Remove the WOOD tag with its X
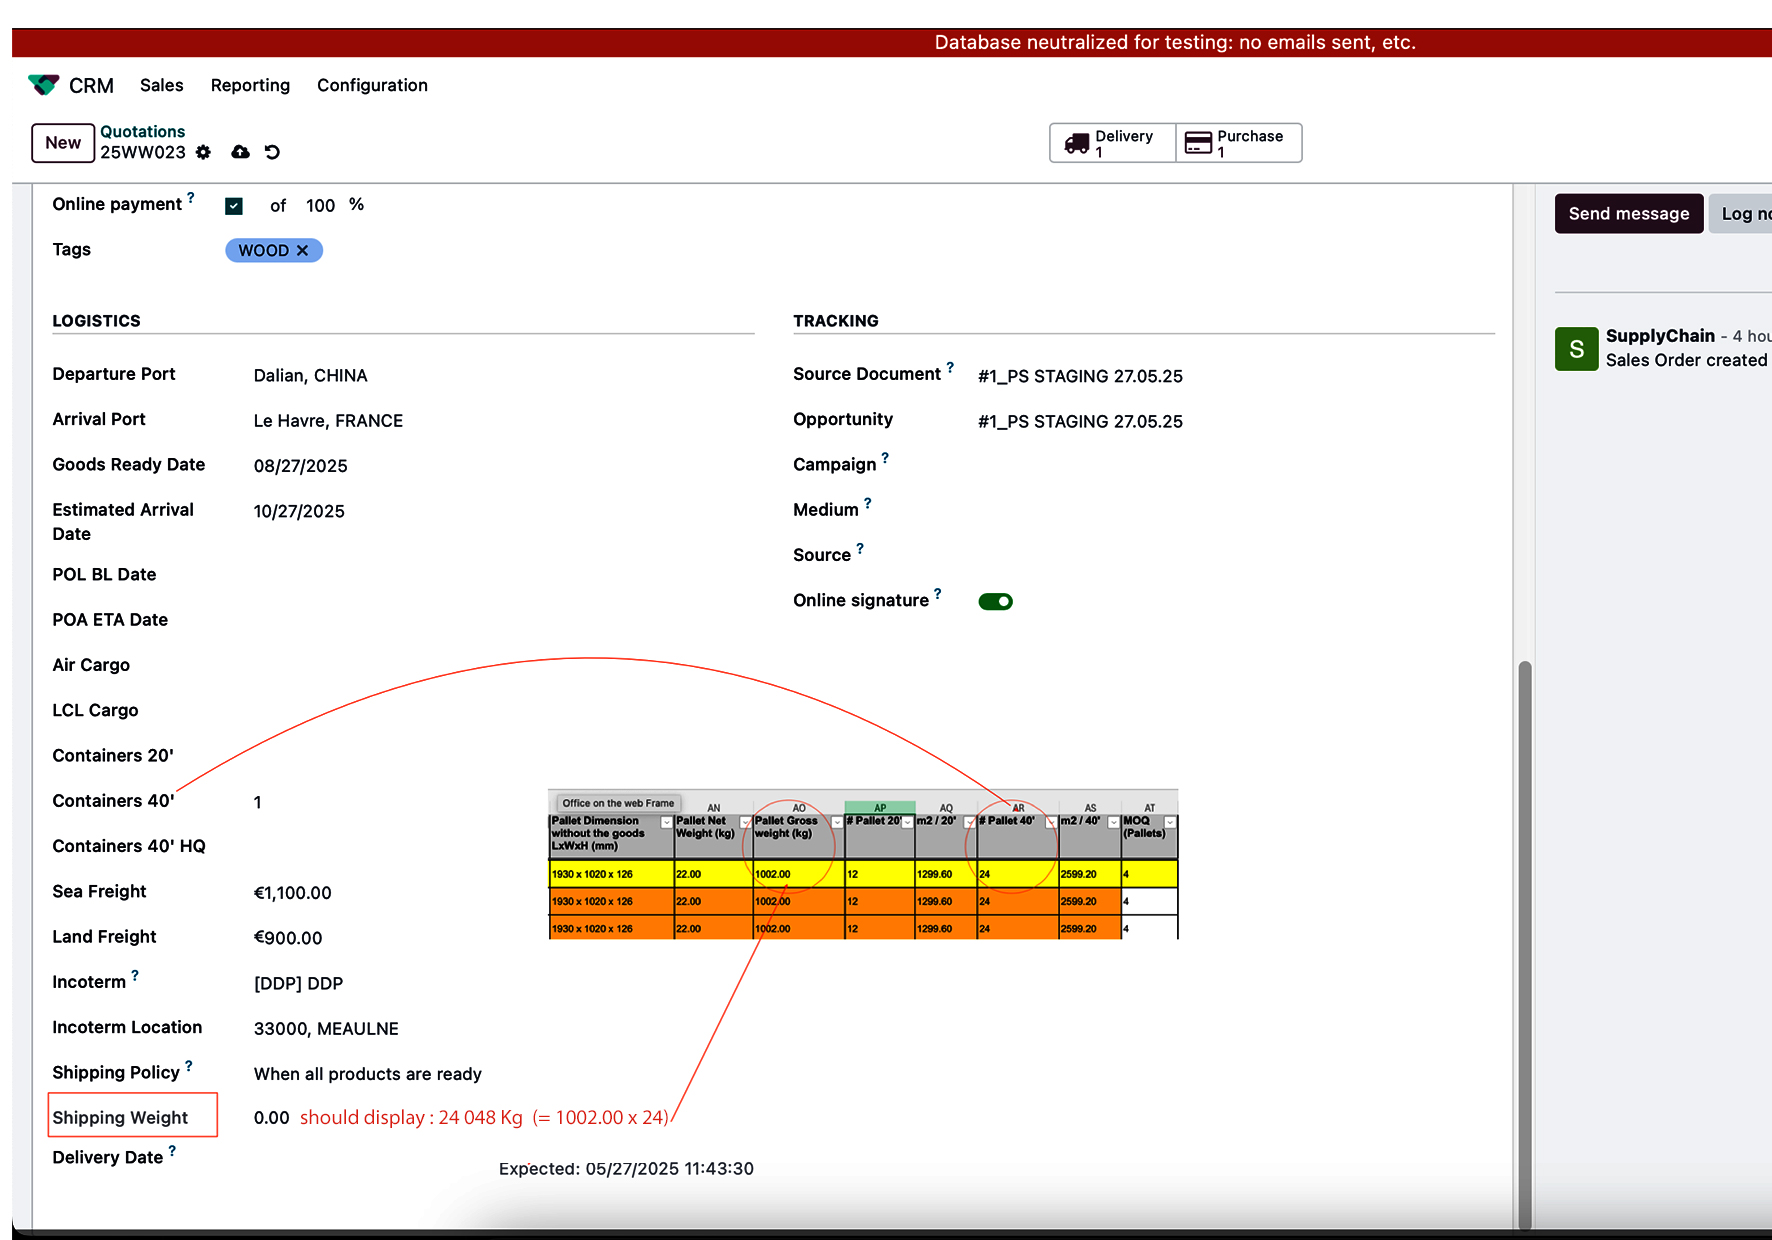Viewport: 1772px width, 1240px height. click(303, 251)
